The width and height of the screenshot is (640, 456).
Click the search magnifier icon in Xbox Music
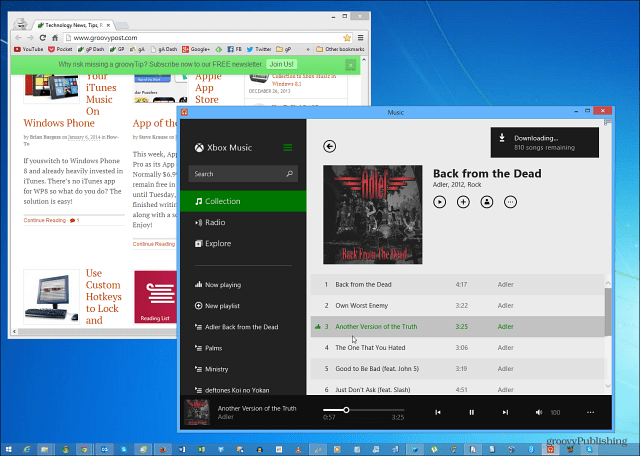(x=289, y=174)
